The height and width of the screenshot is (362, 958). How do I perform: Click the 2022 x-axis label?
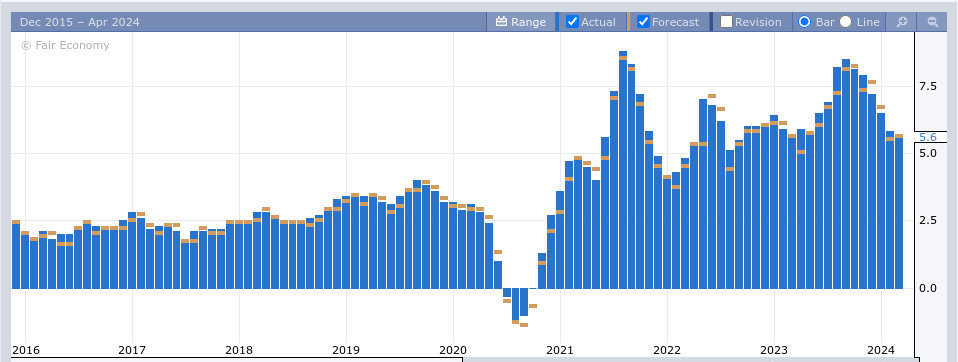[x=667, y=350]
